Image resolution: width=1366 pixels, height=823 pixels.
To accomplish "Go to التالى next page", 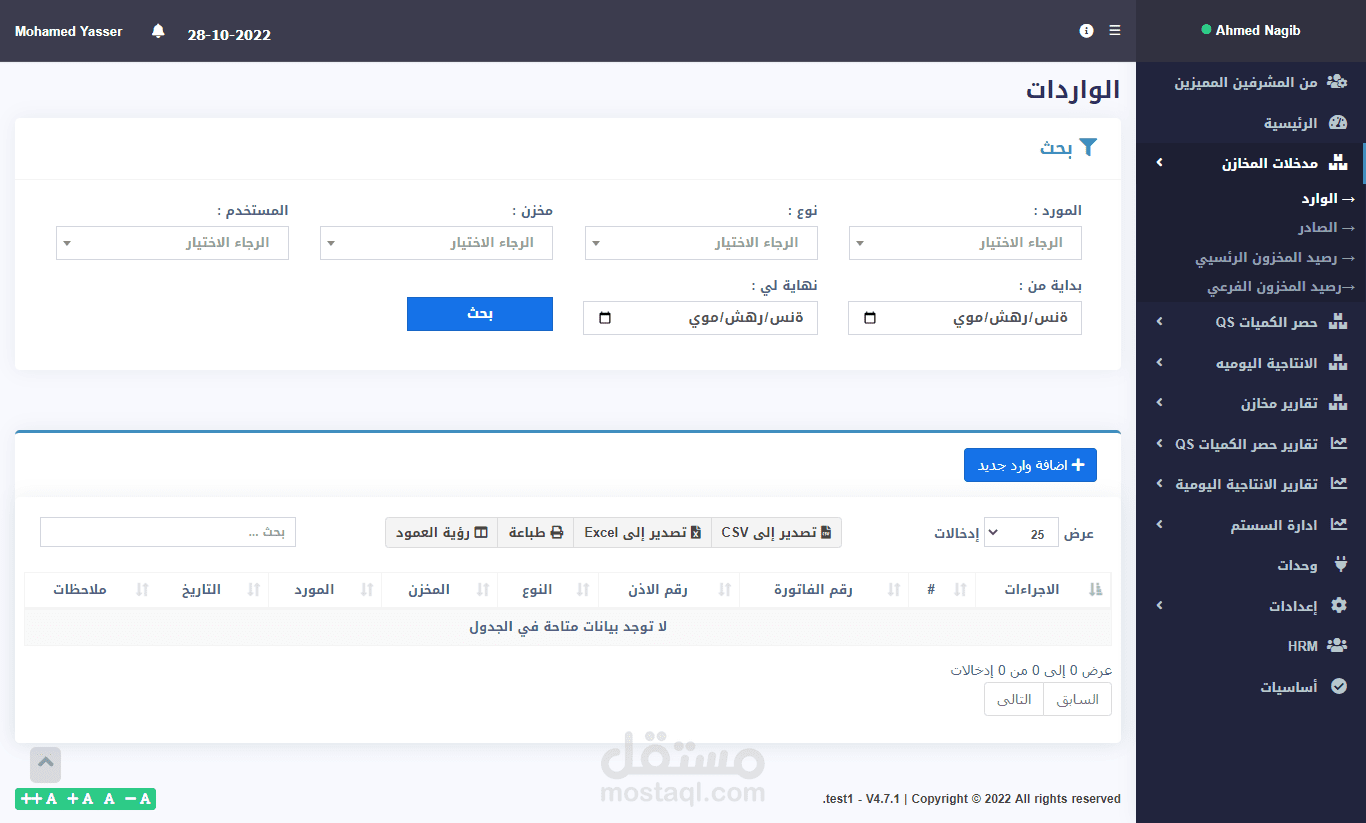I will (x=1014, y=700).
